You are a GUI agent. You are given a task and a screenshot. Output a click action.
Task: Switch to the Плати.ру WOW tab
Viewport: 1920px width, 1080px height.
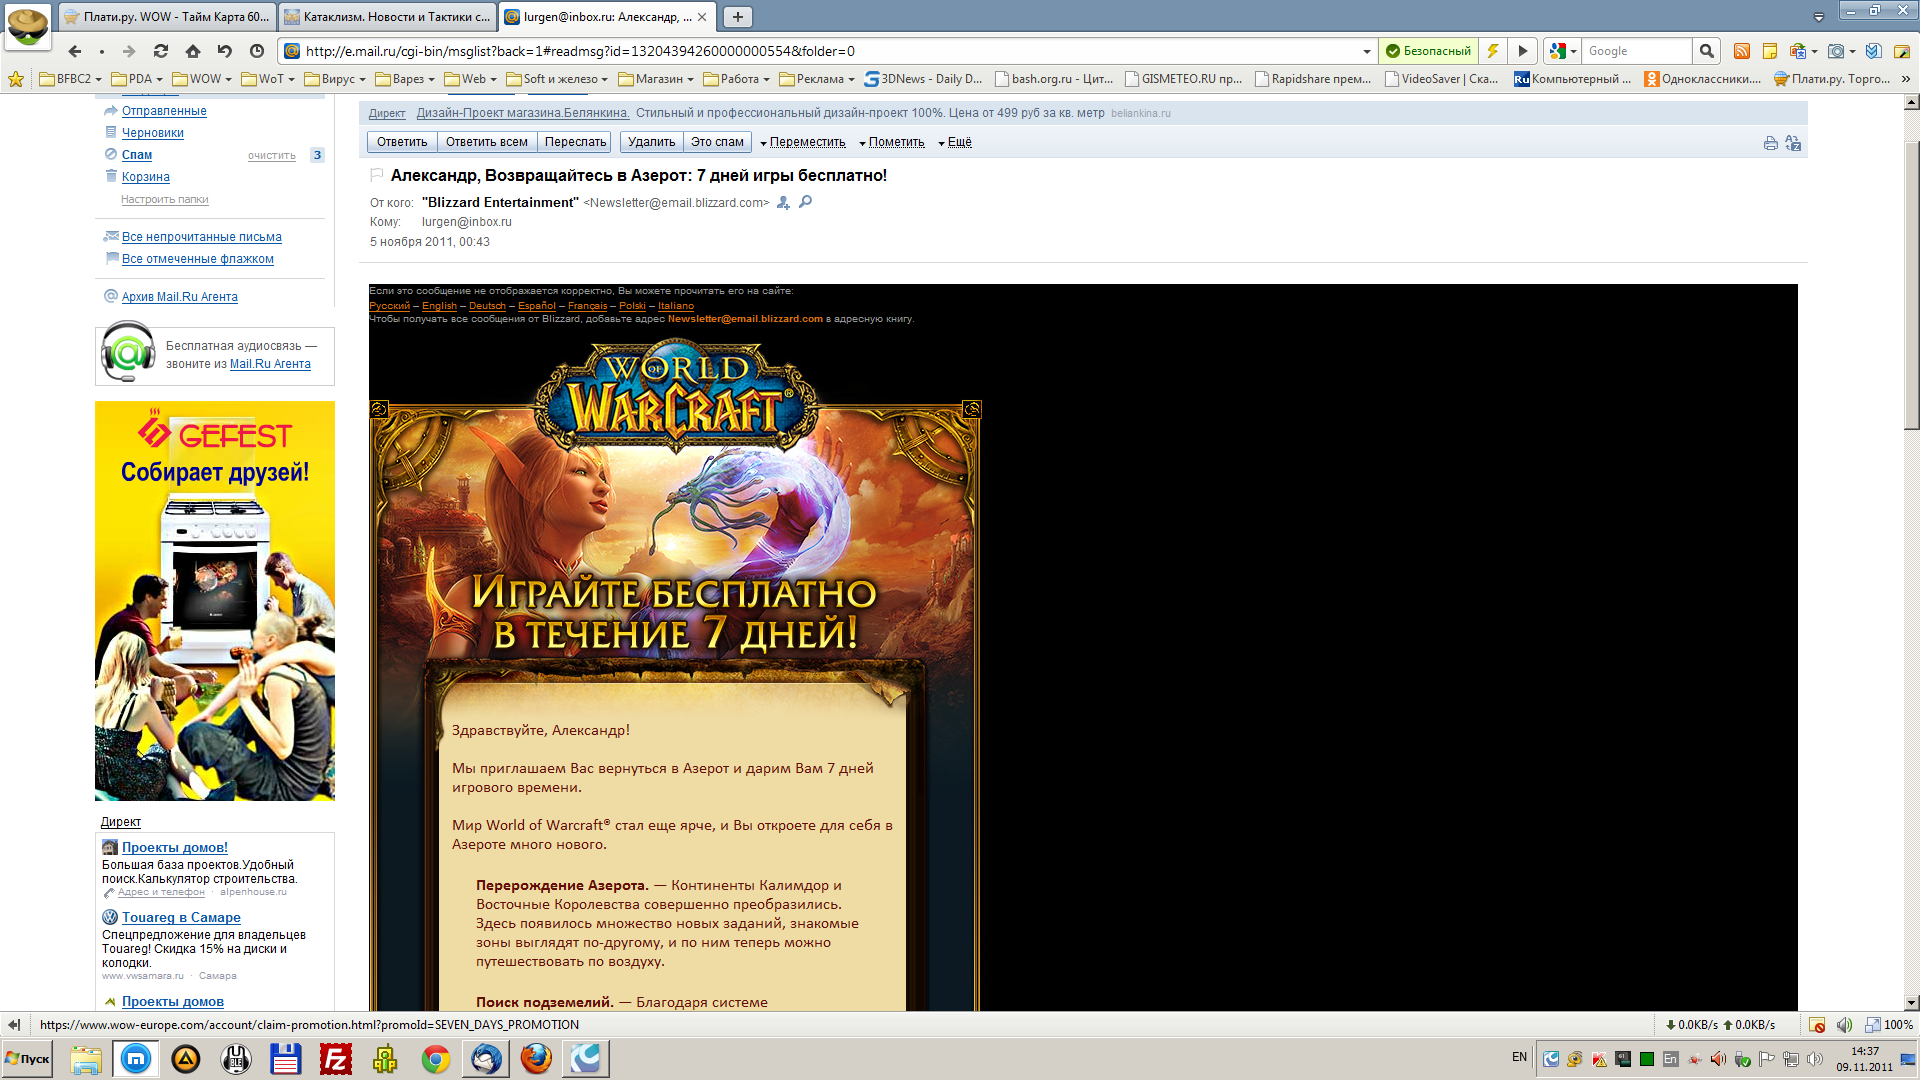tap(168, 17)
